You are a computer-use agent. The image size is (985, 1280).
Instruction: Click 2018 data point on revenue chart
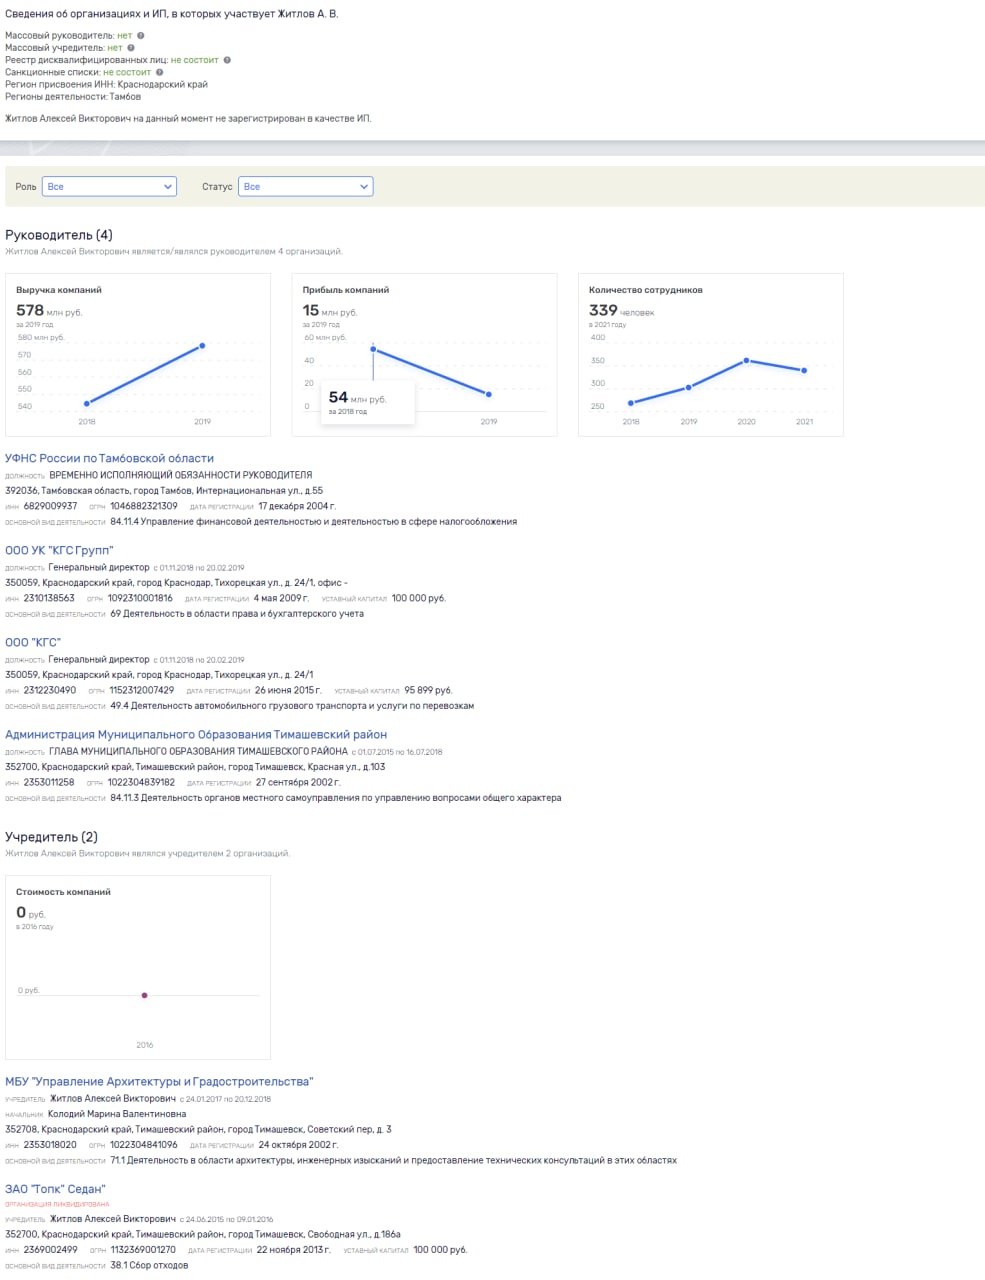click(x=87, y=404)
